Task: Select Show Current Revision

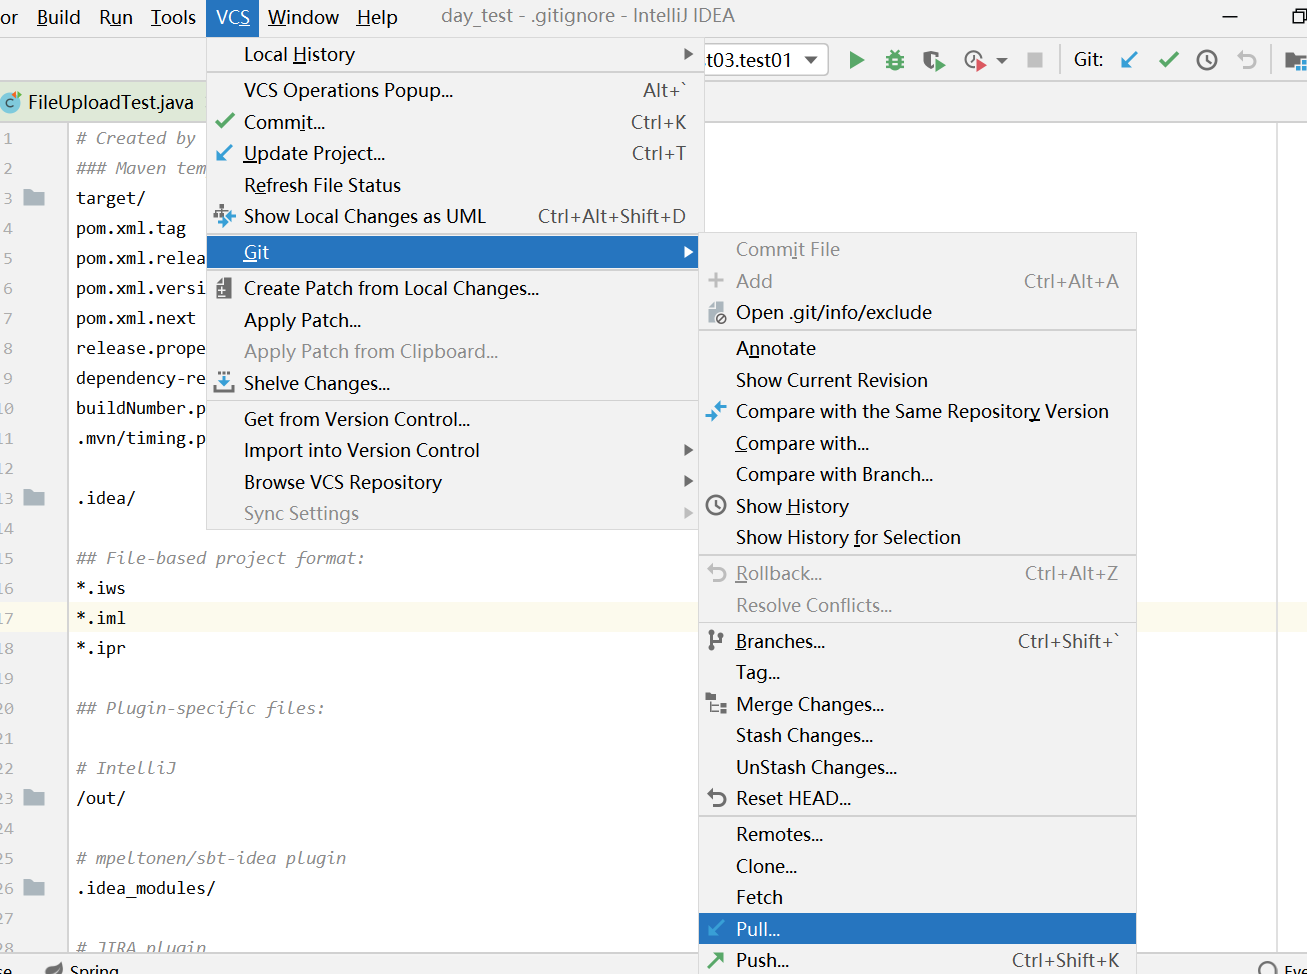Action: [x=917, y=380]
